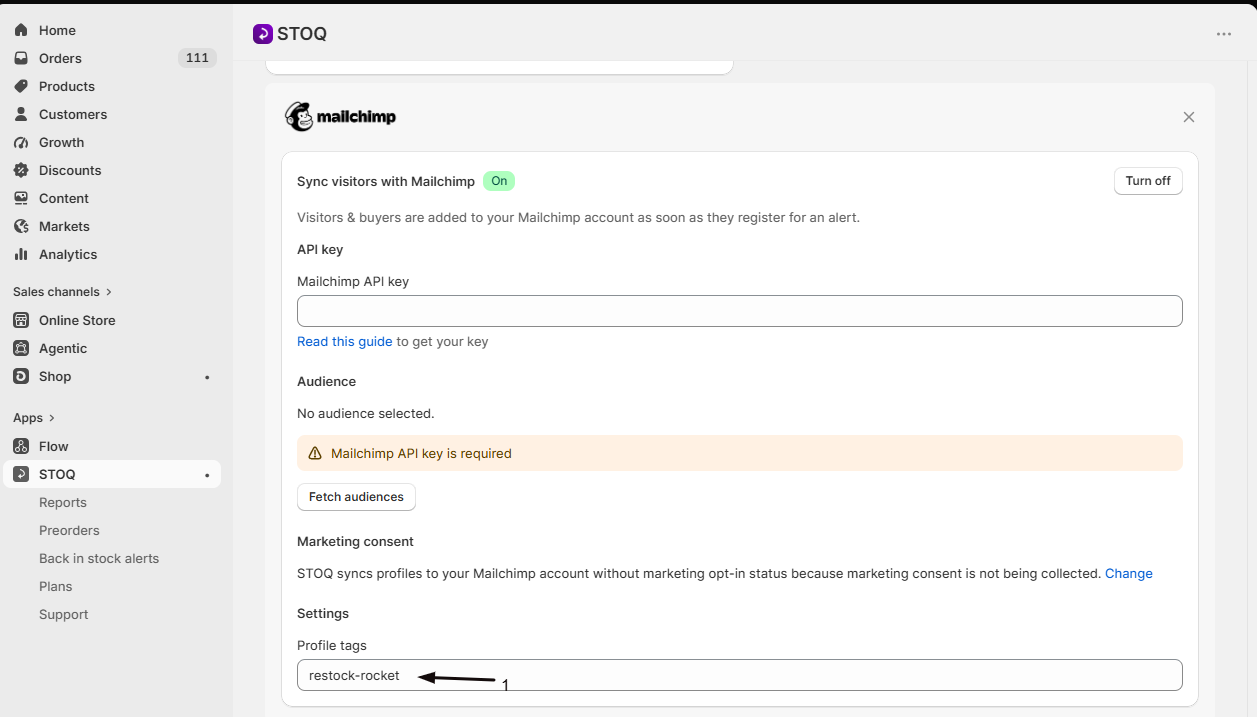Click the Analytics bar chart icon
1257x717 pixels.
tap(21, 254)
